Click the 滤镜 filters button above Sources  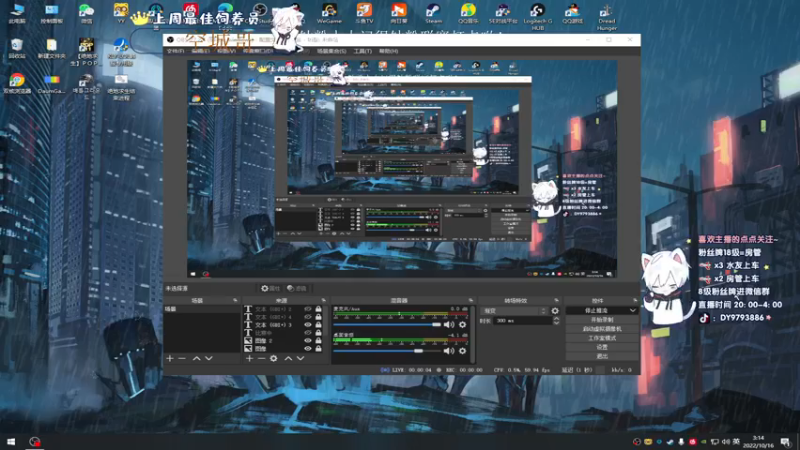[x=297, y=288]
